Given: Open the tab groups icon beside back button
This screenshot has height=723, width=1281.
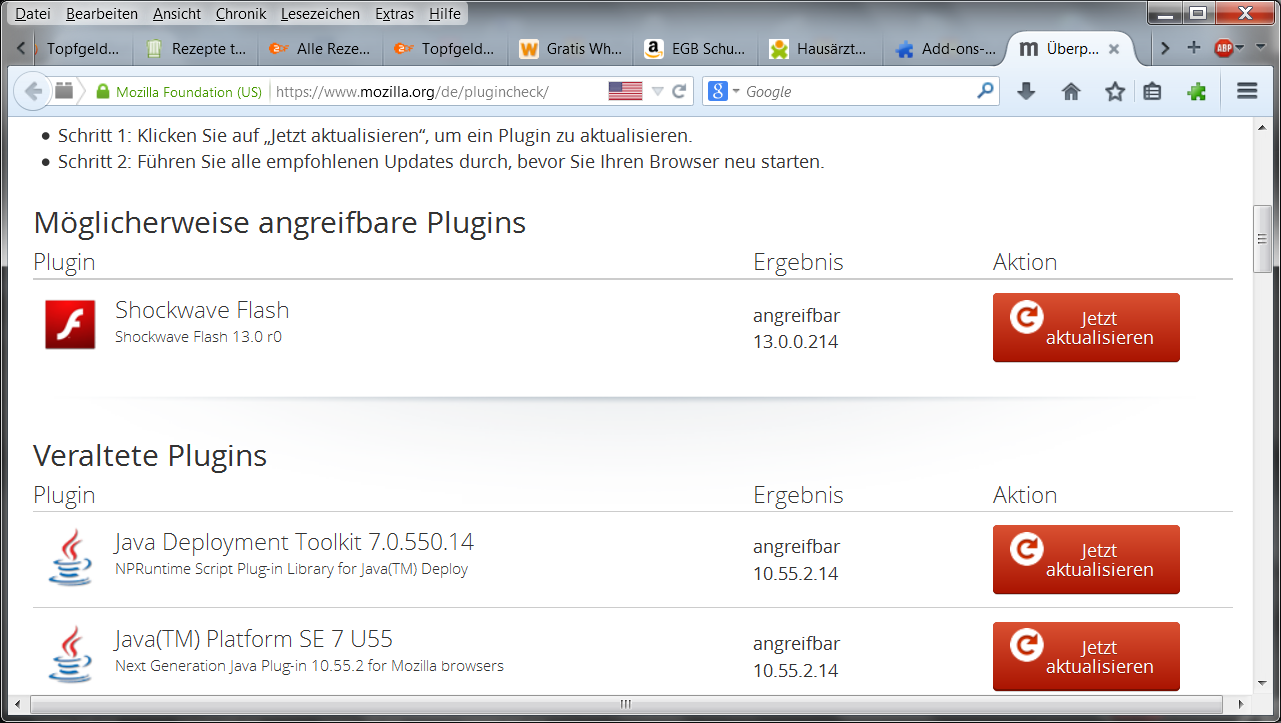Looking at the screenshot, I should (64, 91).
